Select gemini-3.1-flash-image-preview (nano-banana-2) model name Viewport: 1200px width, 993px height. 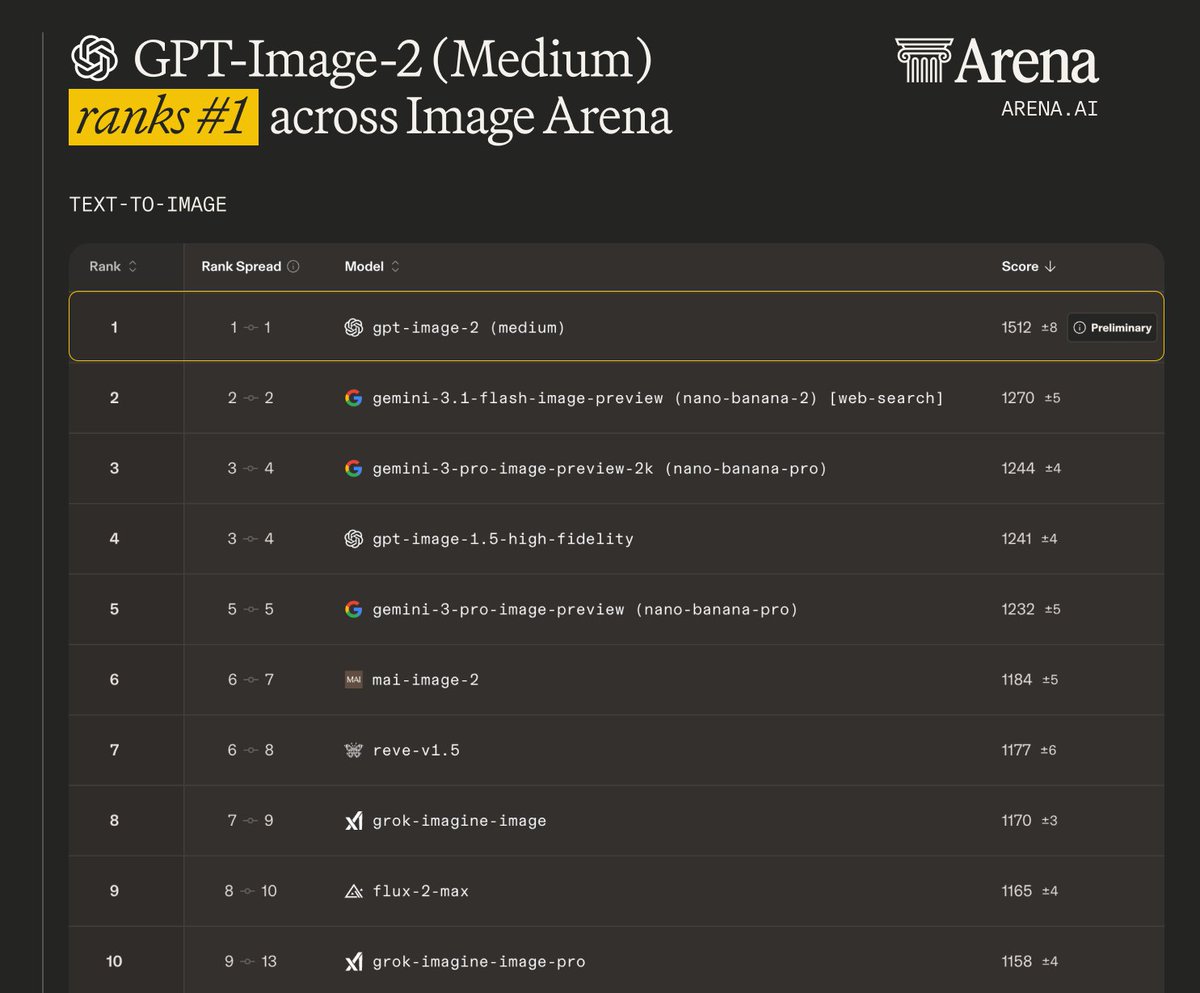pyautogui.click(x=658, y=398)
